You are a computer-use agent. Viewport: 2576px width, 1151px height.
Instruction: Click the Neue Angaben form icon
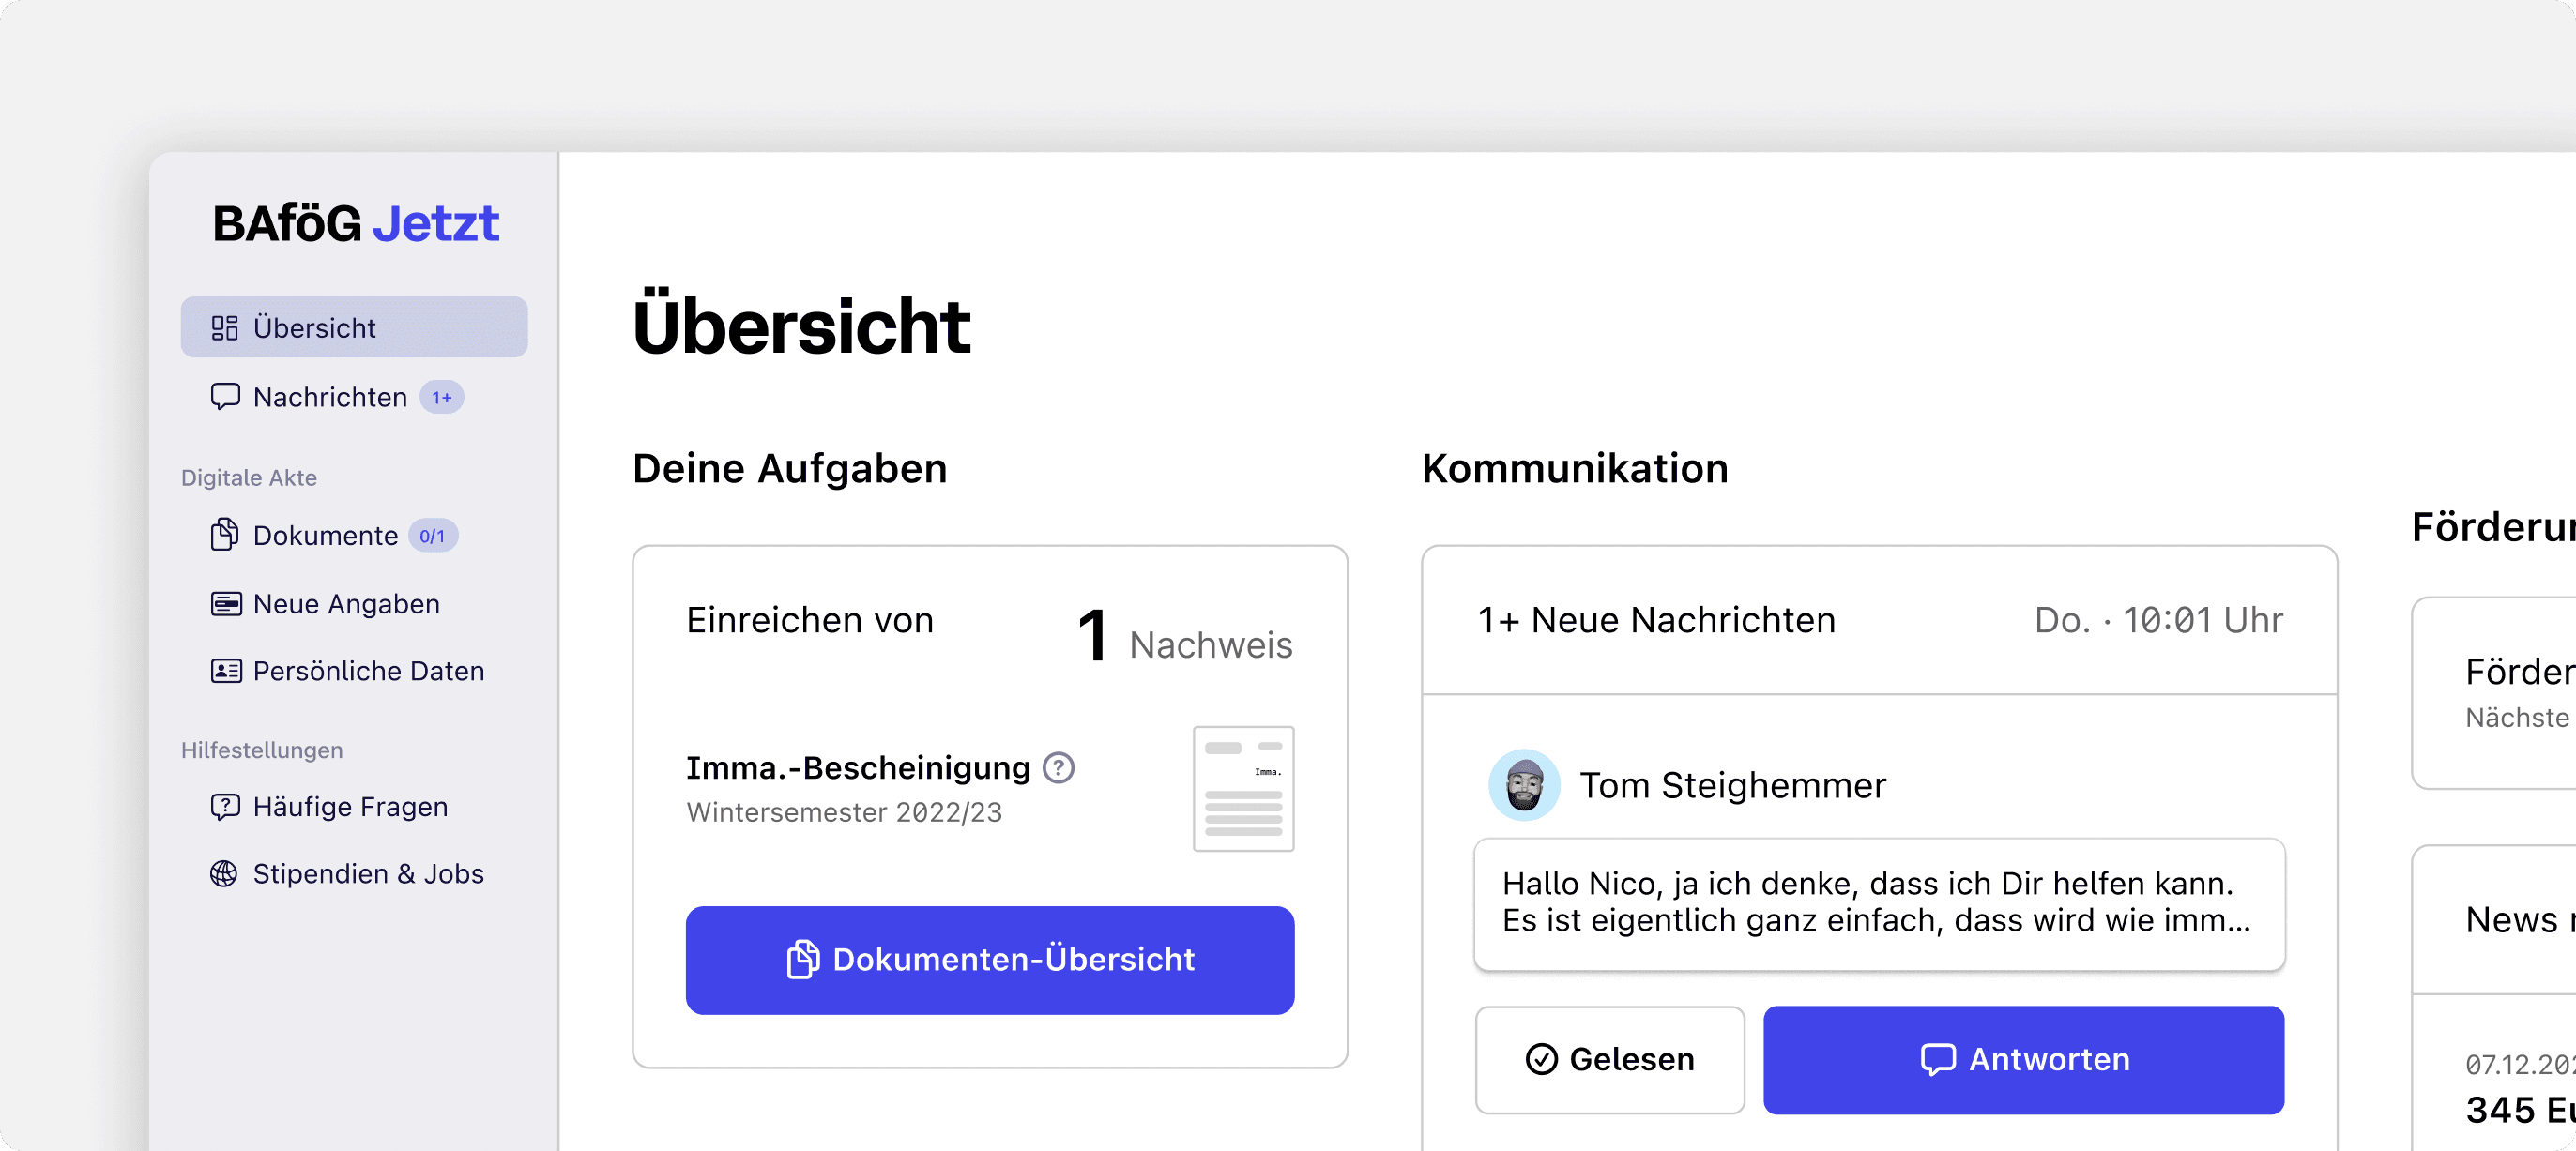pyautogui.click(x=226, y=604)
